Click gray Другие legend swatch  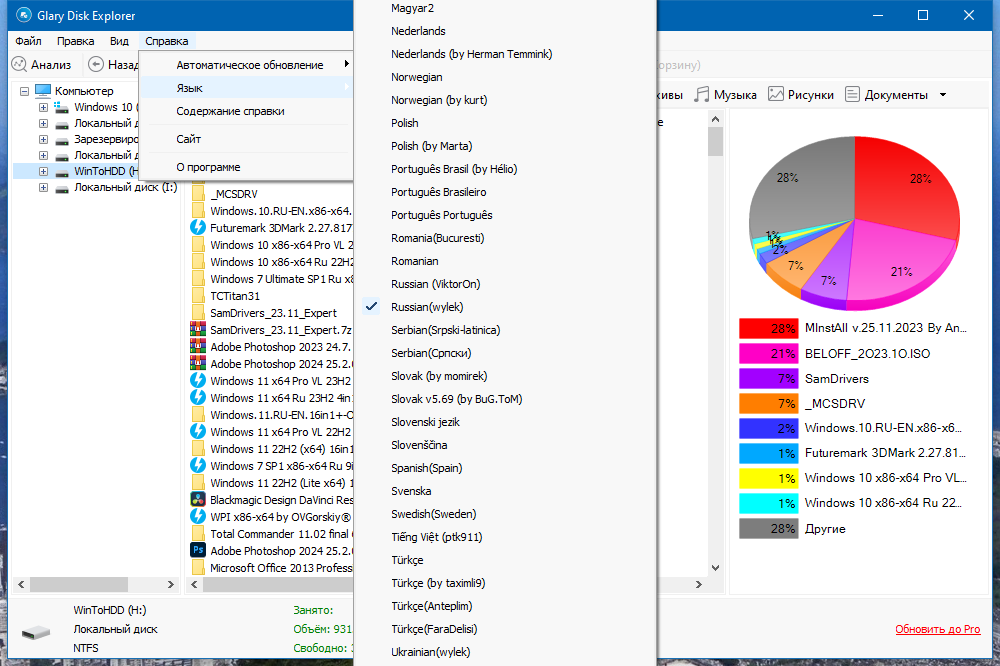click(x=768, y=528)
